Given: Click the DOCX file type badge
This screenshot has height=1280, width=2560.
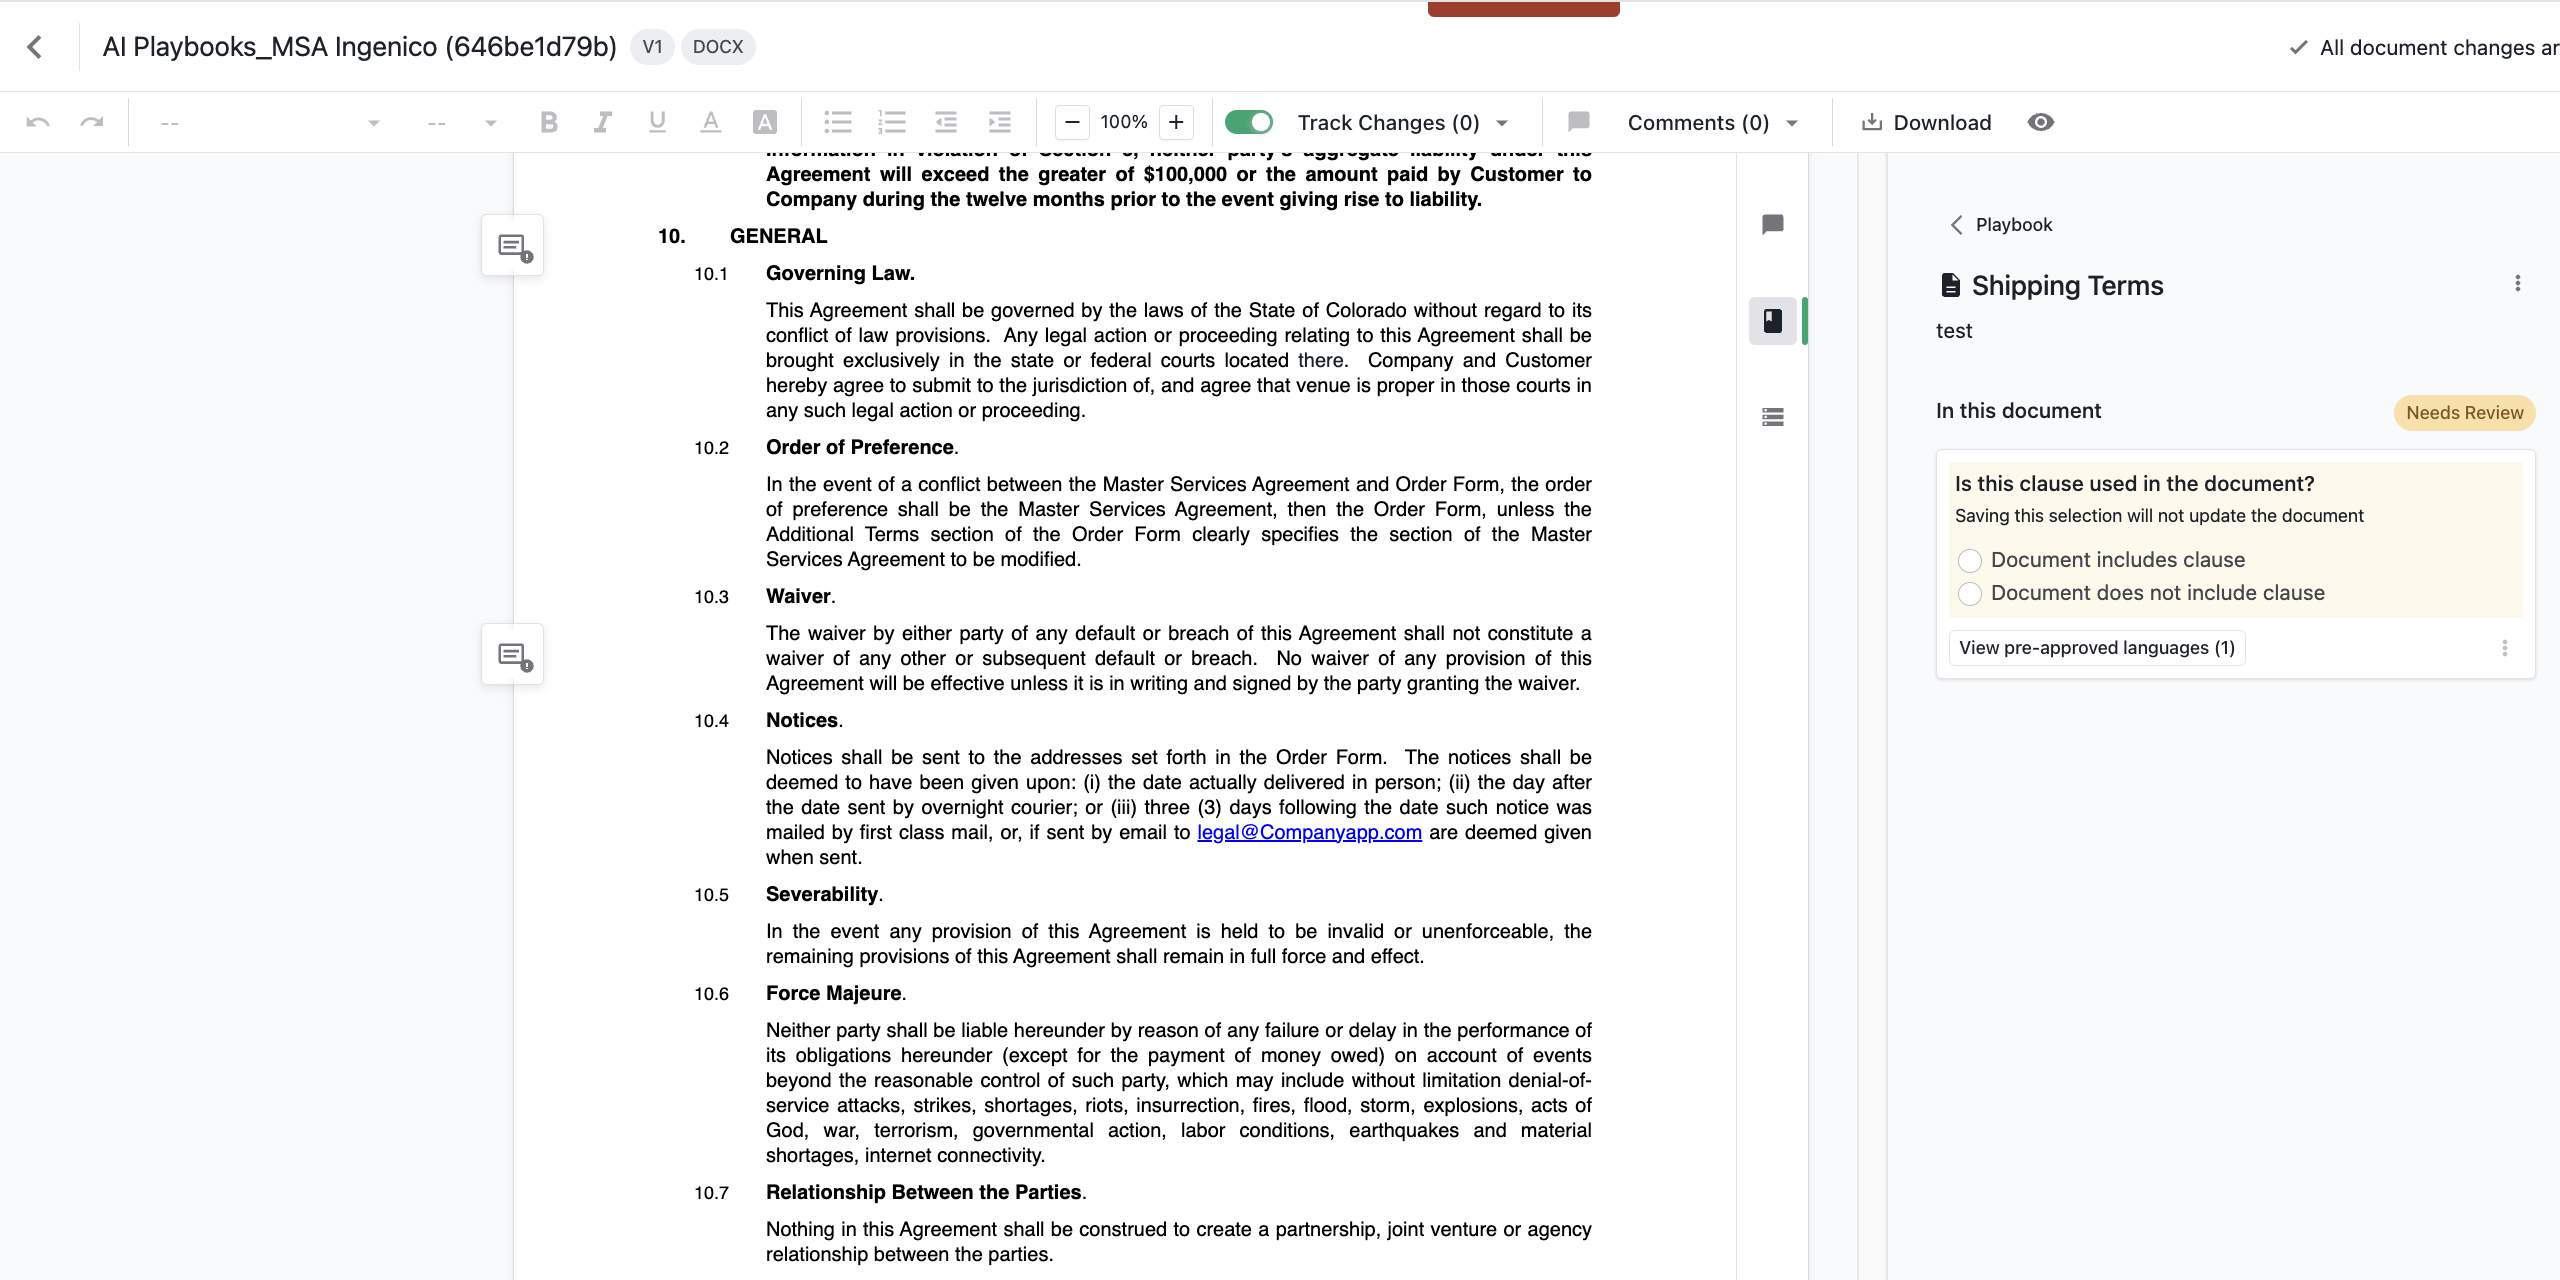Looking at the screenshot, I should (x=718, y=47).
